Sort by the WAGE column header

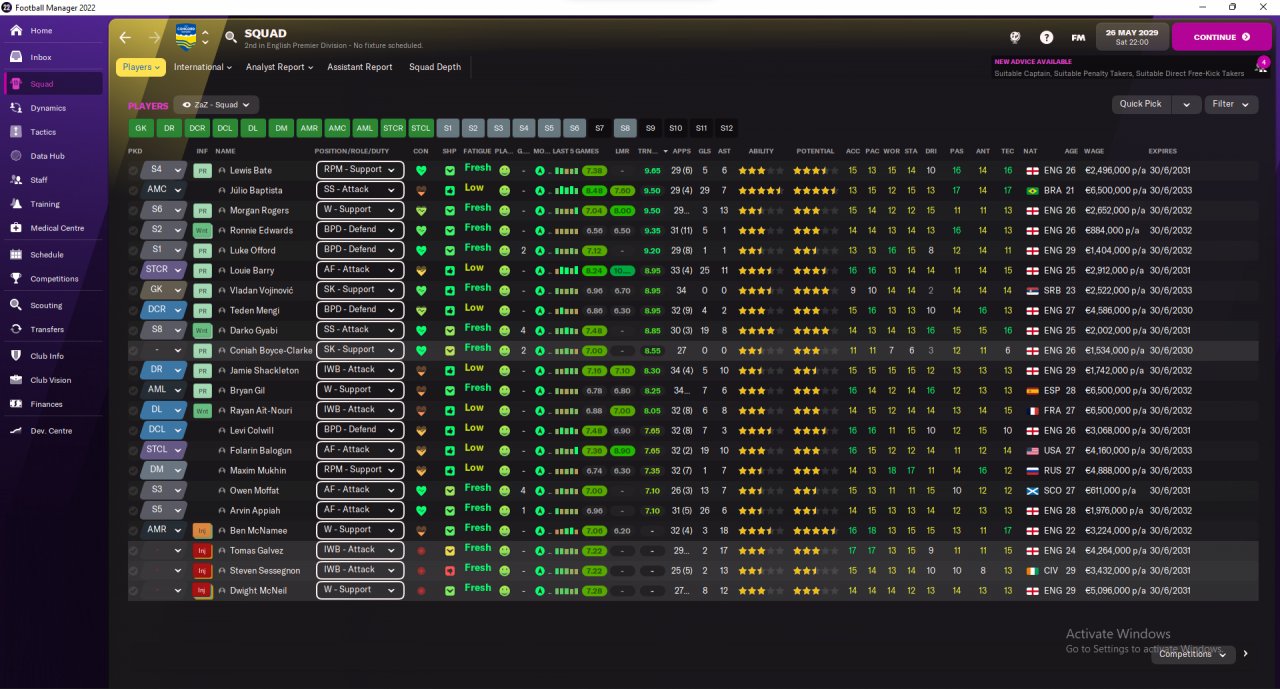click(1094, 151)
